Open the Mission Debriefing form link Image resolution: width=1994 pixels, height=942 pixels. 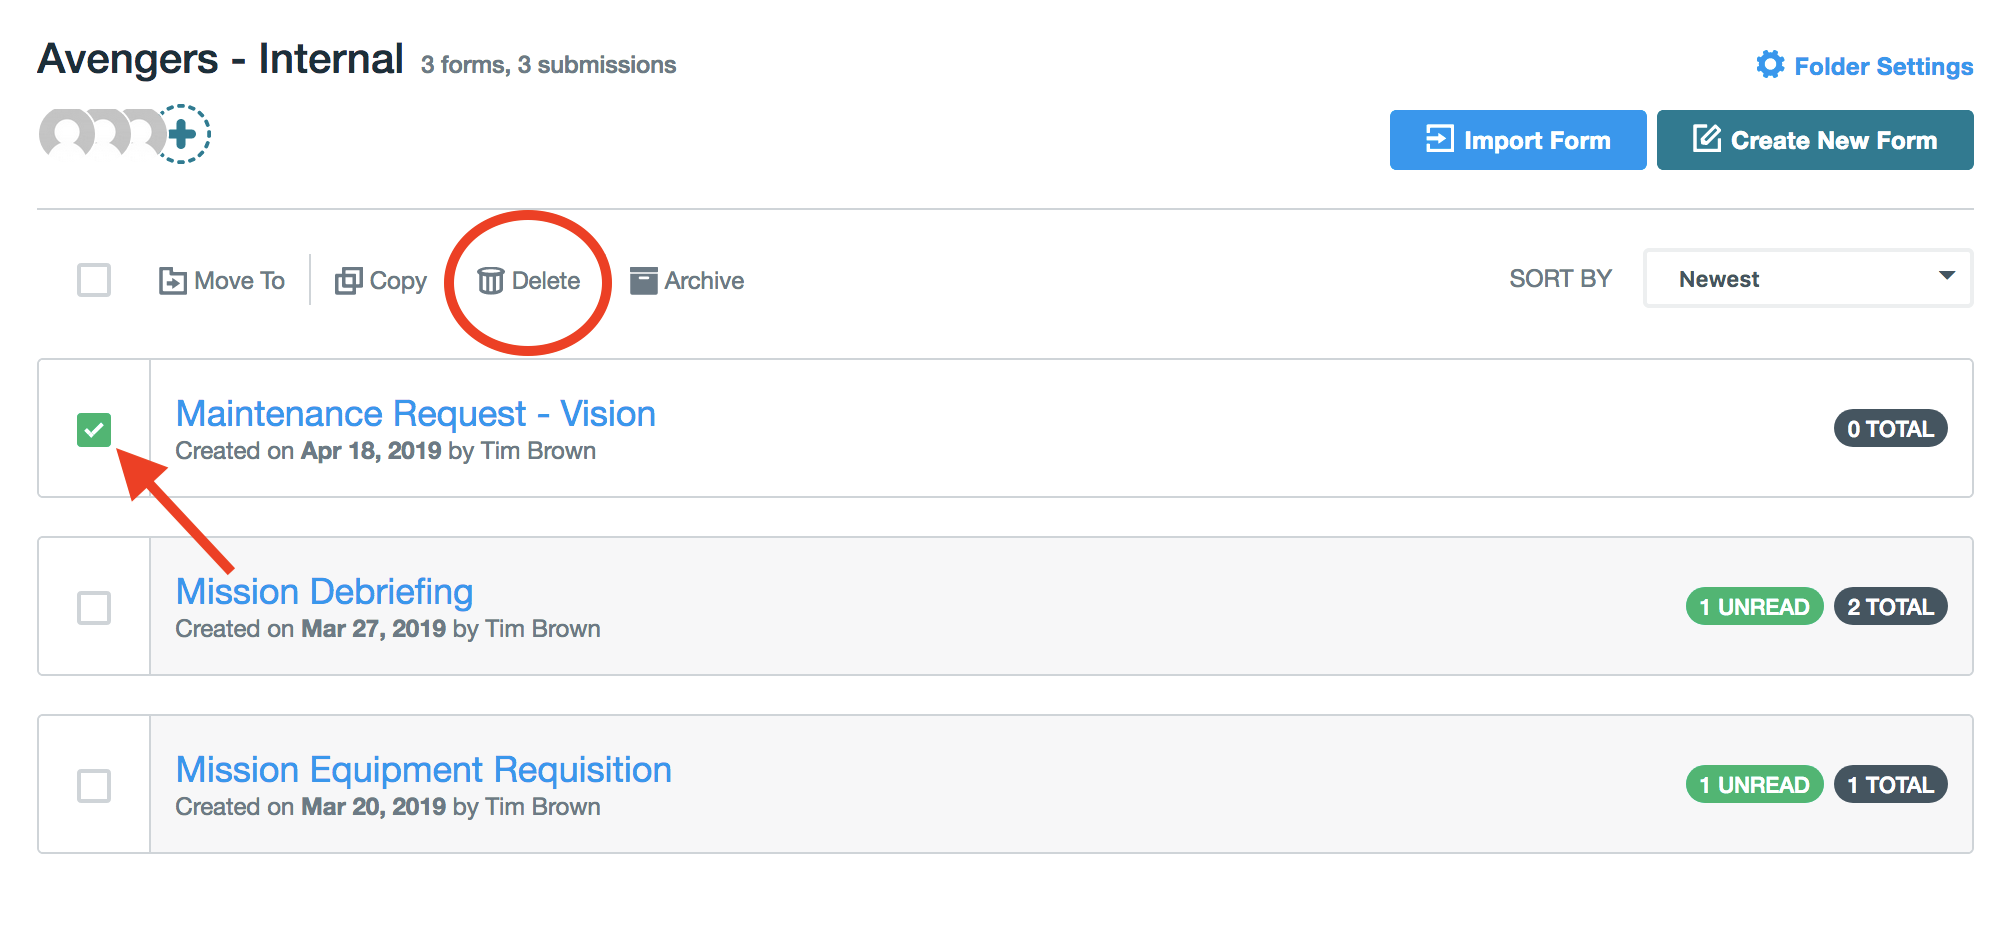(324, 592)
